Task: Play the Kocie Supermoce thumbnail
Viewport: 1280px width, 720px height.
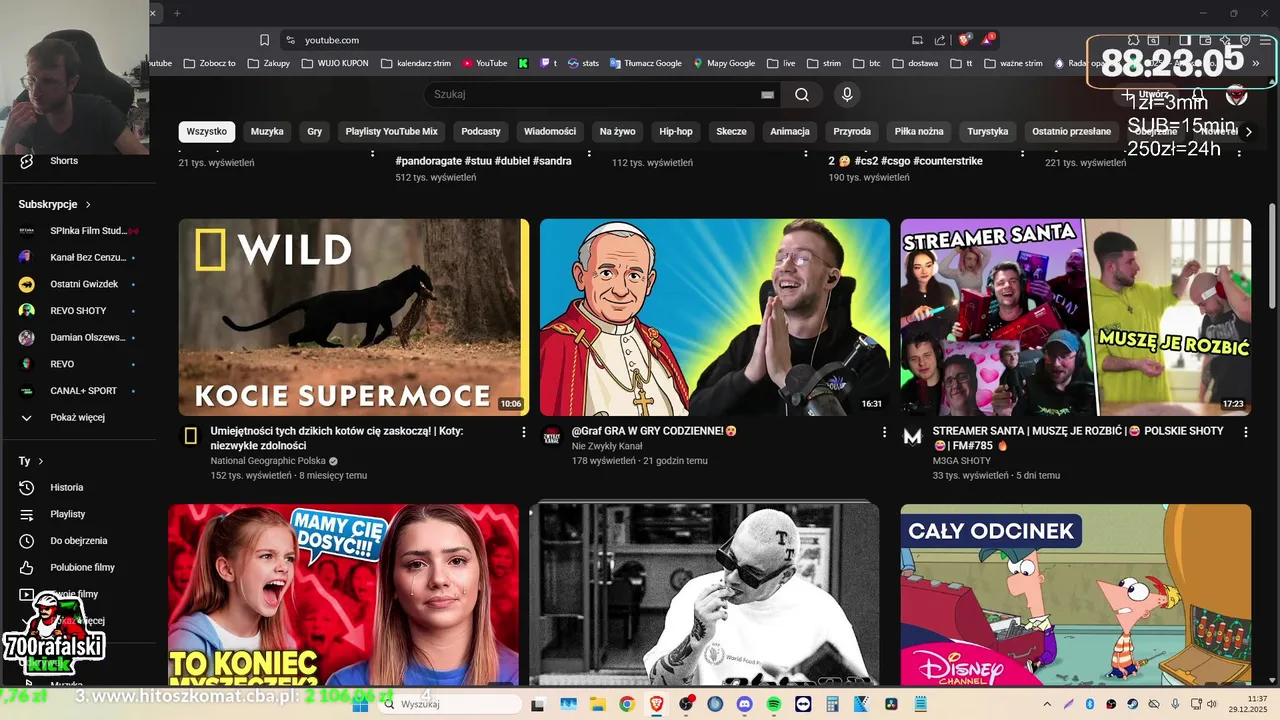Action: click(354, 317)
